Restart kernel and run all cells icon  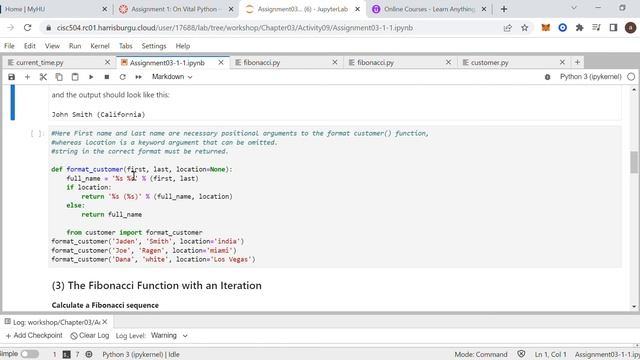(138, 77)
